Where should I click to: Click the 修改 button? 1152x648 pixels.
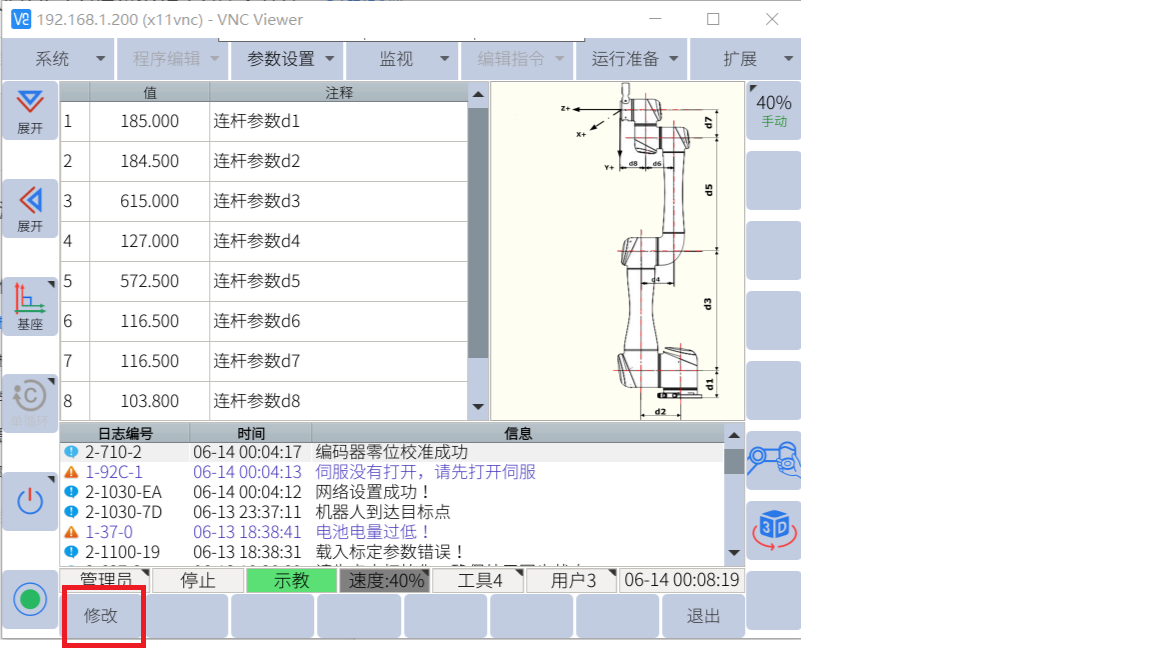(x=101, y=616)
